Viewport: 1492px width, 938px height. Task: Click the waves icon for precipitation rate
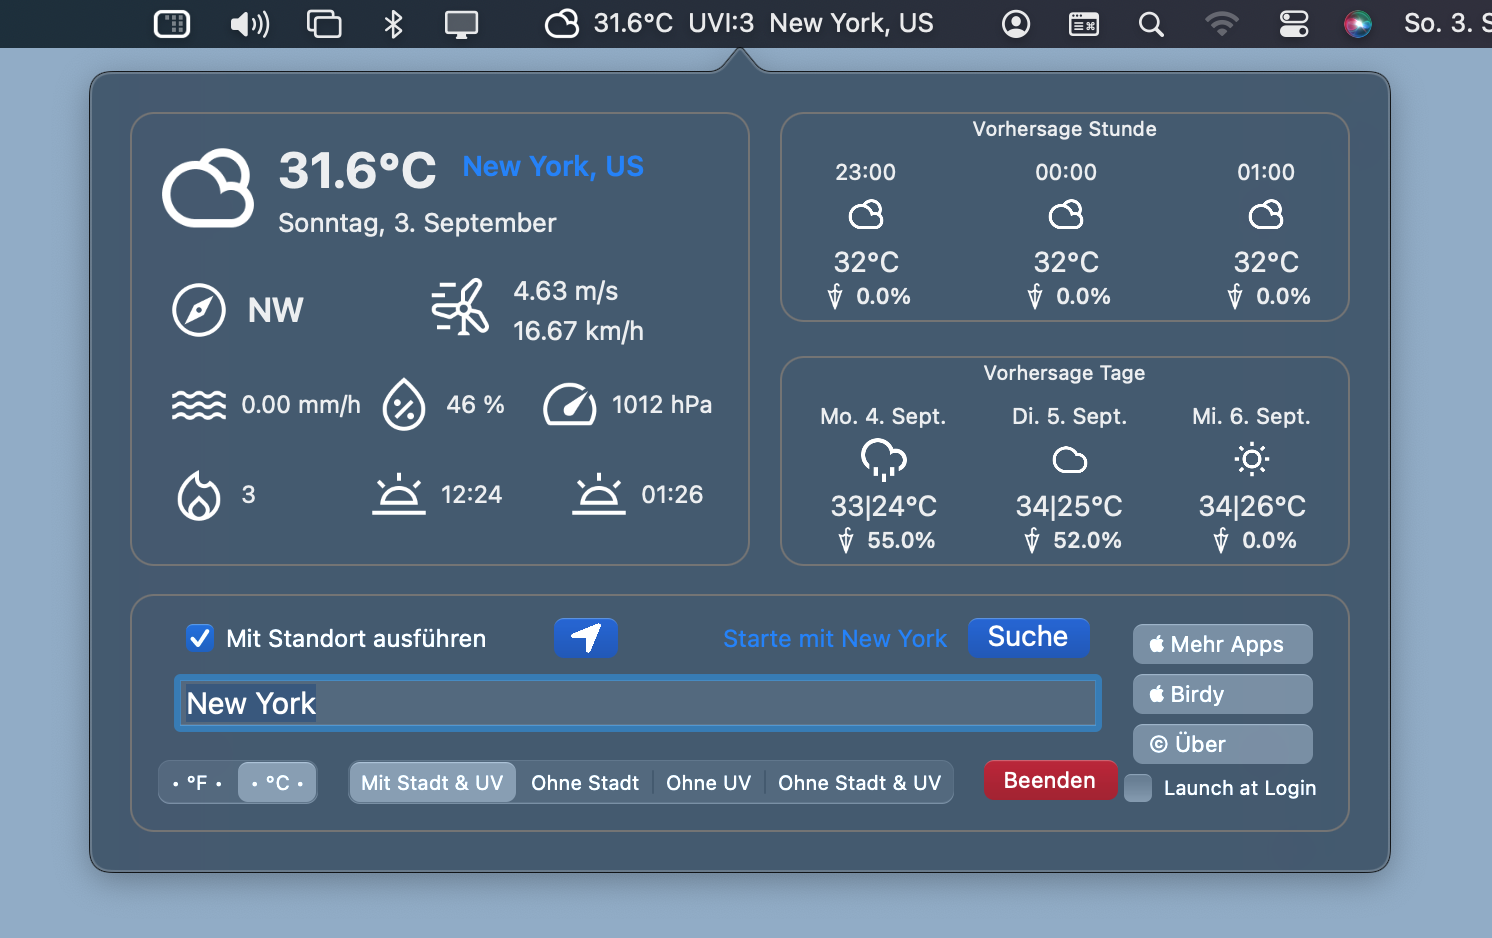[199, 405]
